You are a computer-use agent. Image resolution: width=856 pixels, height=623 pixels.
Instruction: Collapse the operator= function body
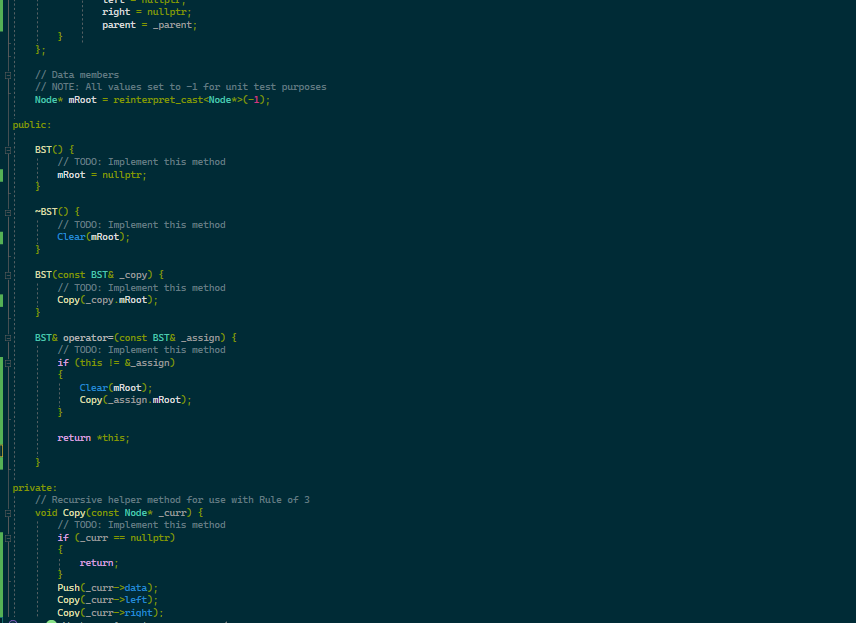coord(8,337)
